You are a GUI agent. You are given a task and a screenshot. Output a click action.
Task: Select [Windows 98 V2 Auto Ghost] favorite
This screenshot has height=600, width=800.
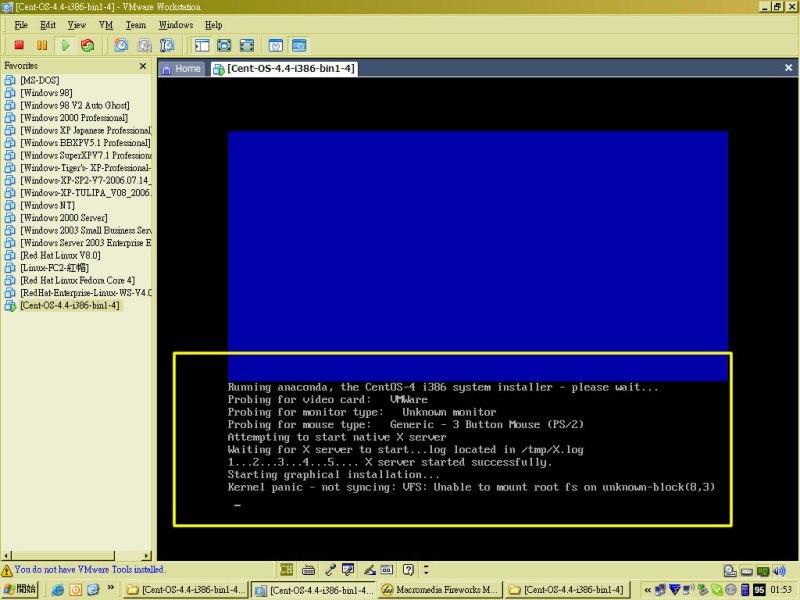[x=67, y=105]
